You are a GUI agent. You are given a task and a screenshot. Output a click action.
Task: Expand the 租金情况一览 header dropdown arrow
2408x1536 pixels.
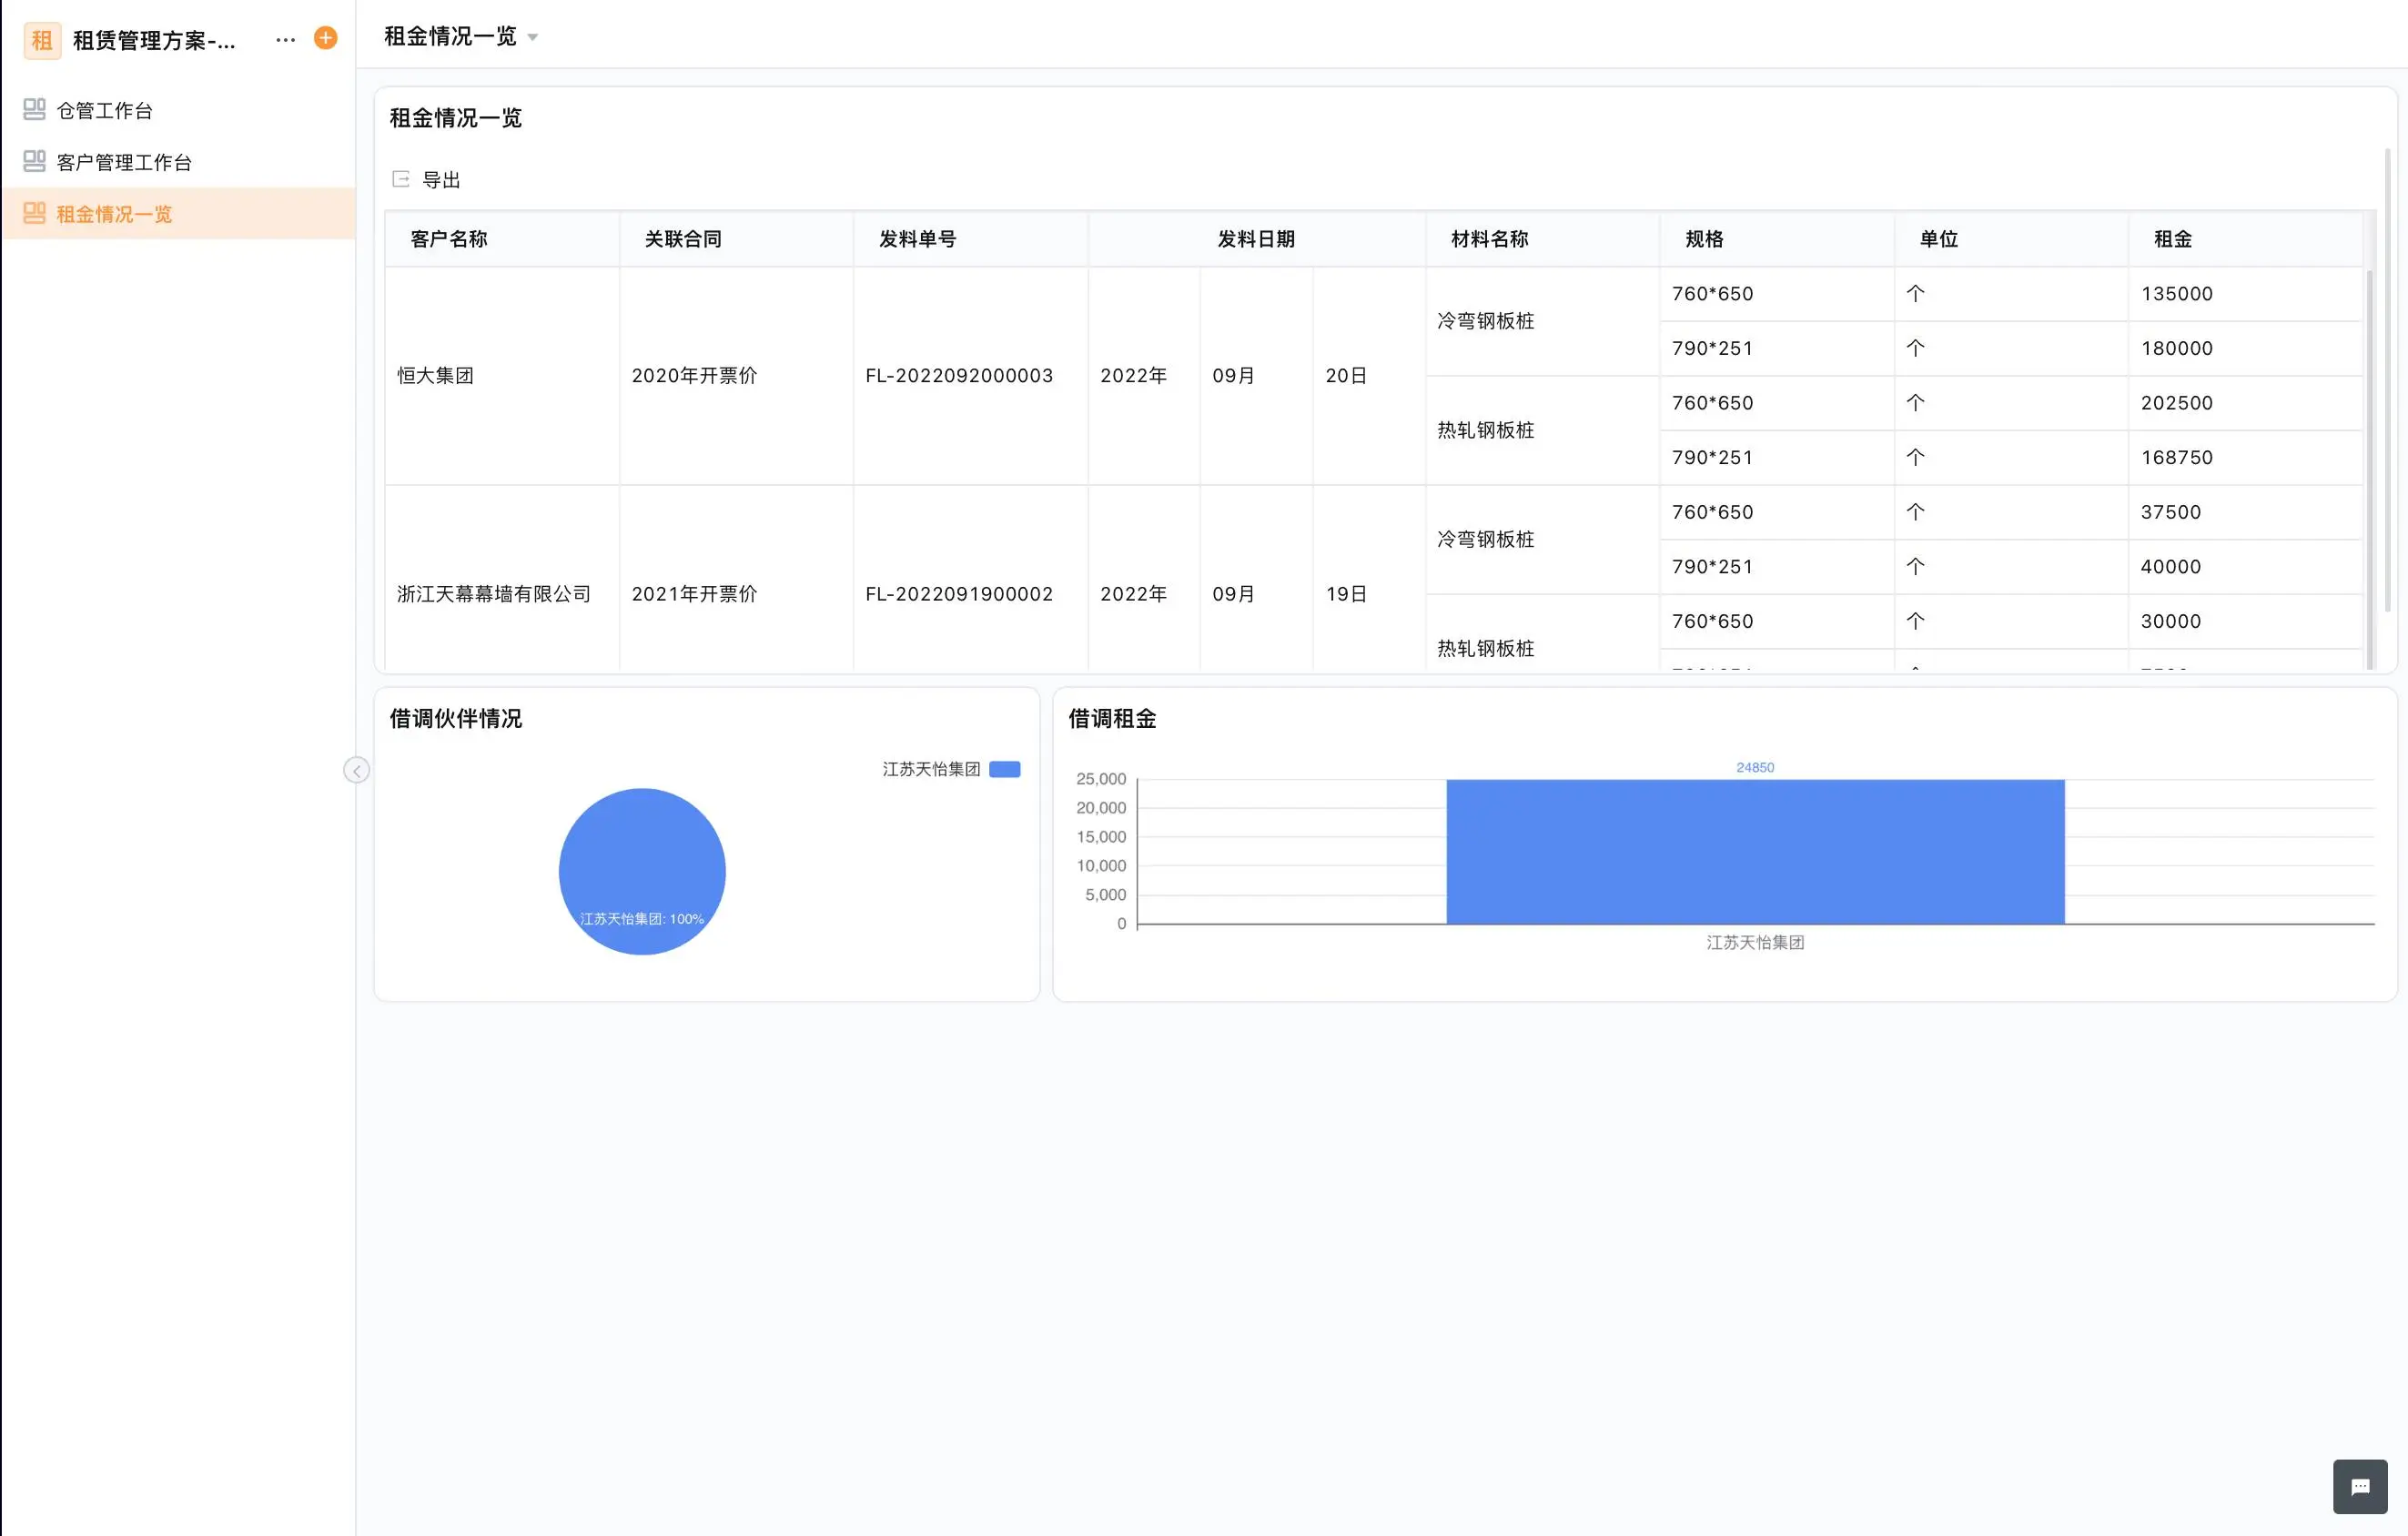(533, 38)
